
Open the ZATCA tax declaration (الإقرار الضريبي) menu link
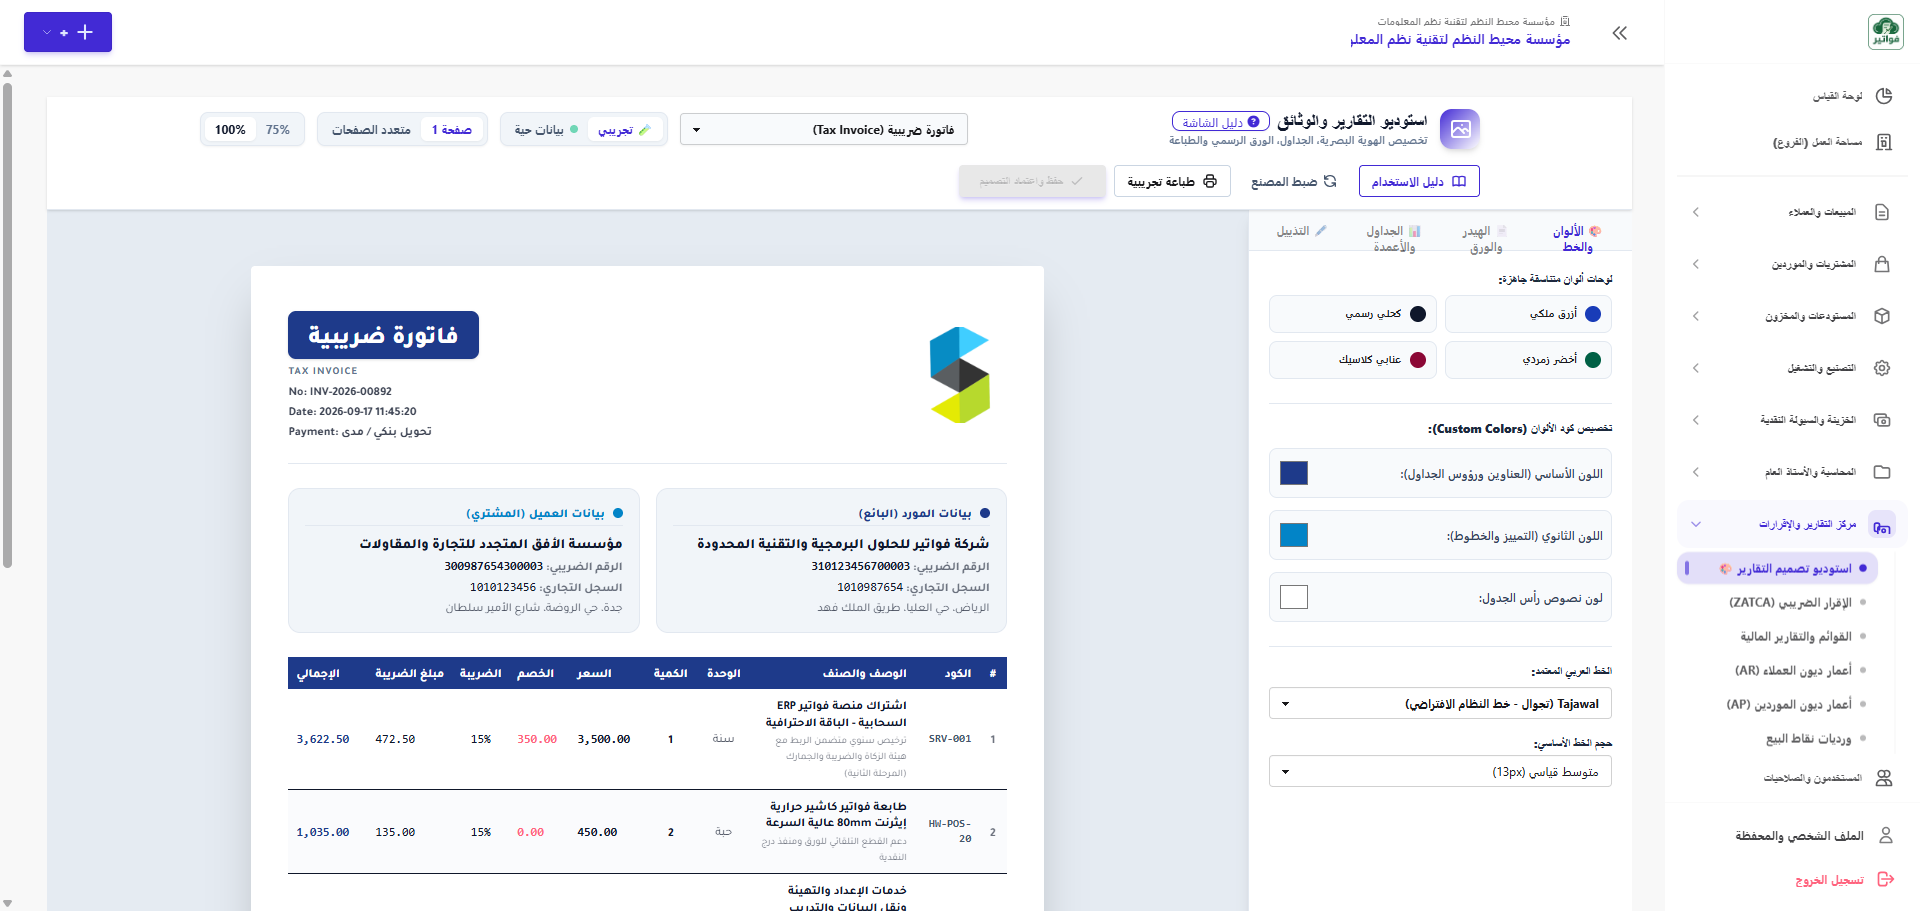(1790, 602)
